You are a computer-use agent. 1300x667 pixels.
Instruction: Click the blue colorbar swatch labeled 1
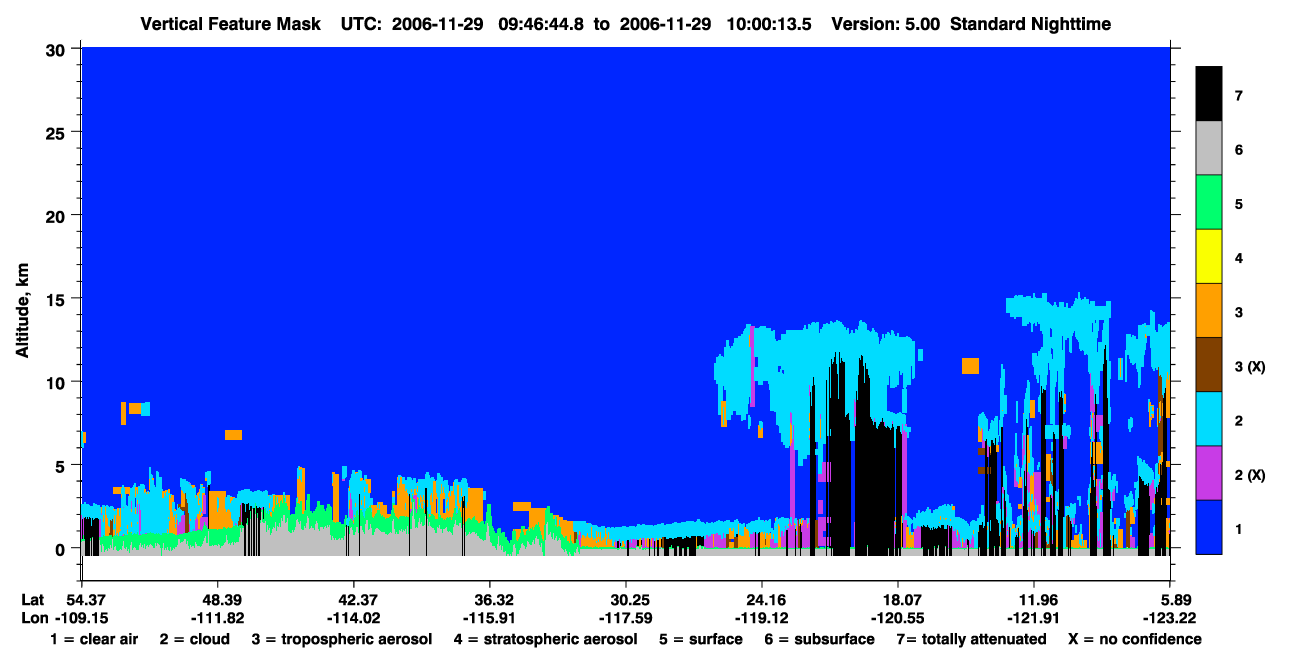tap(1209, 526)
